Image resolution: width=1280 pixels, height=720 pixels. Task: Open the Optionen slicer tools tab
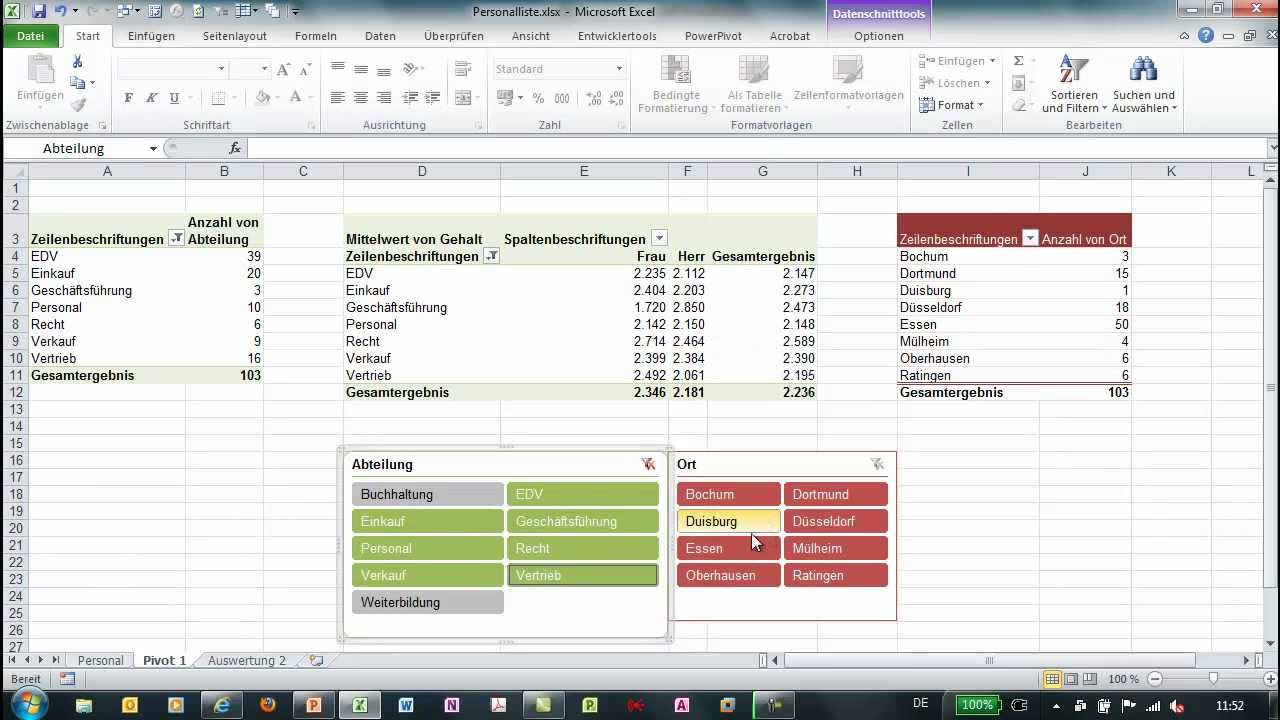[879, 36]
